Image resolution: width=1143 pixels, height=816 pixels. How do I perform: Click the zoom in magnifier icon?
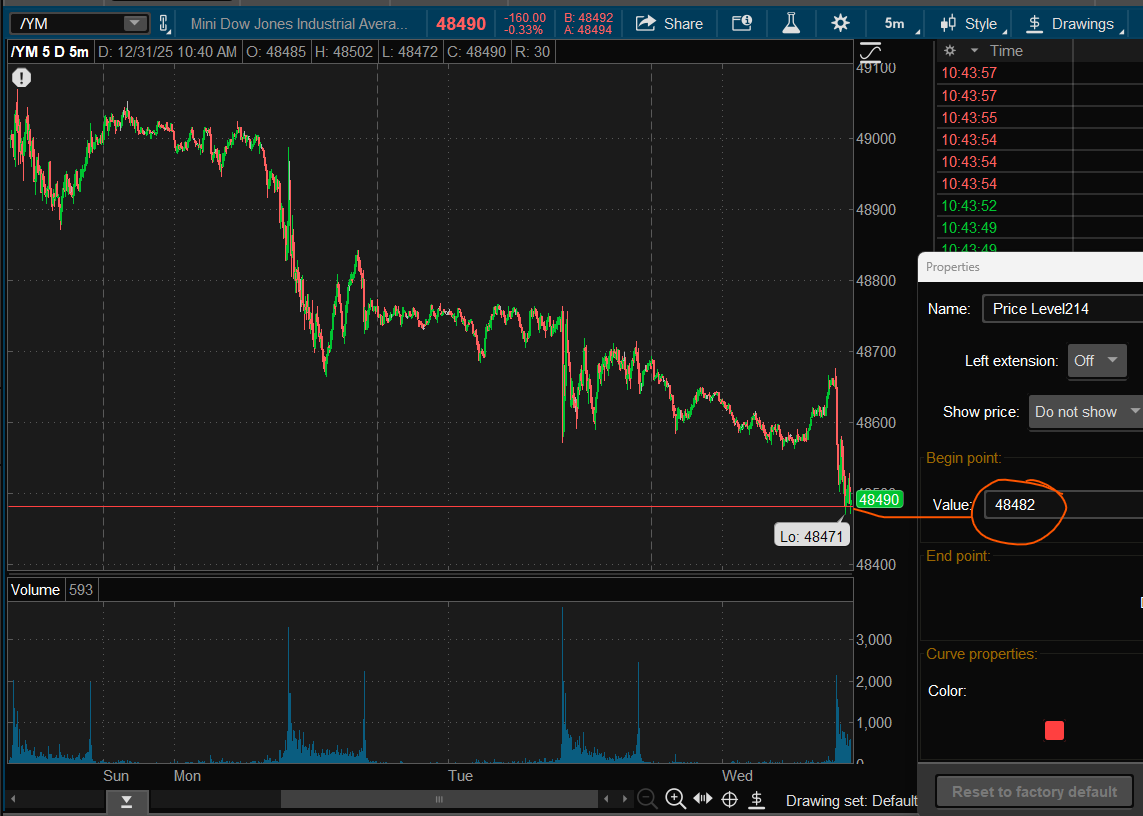(675, 799)
